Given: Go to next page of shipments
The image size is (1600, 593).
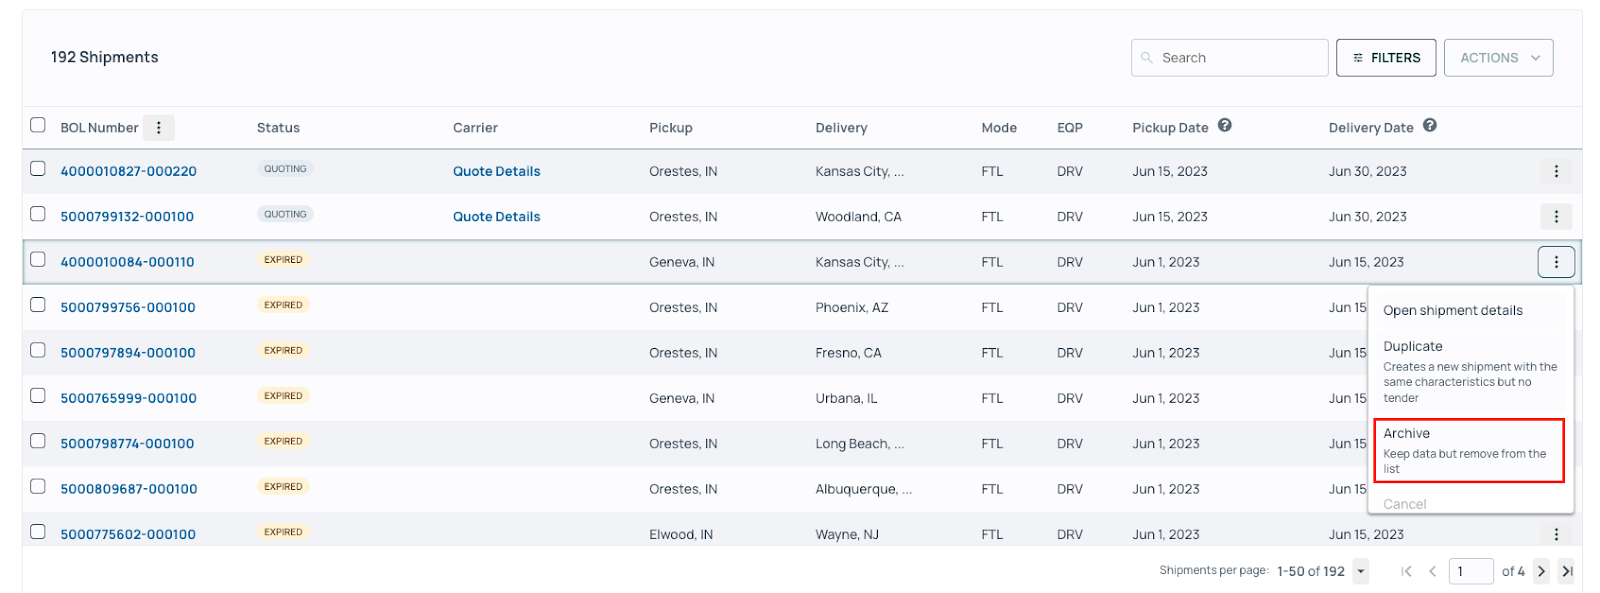Looking at the screenshot, I should [x=1541, y=571].
